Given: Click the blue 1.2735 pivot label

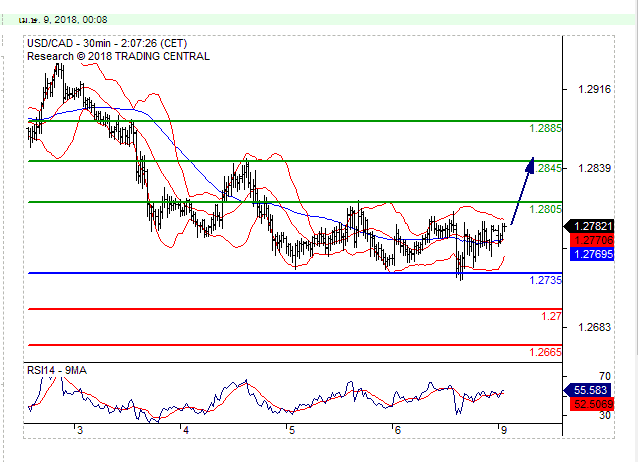Looking at the screenshot, I should pyautogui.click(x=545, y=280).
